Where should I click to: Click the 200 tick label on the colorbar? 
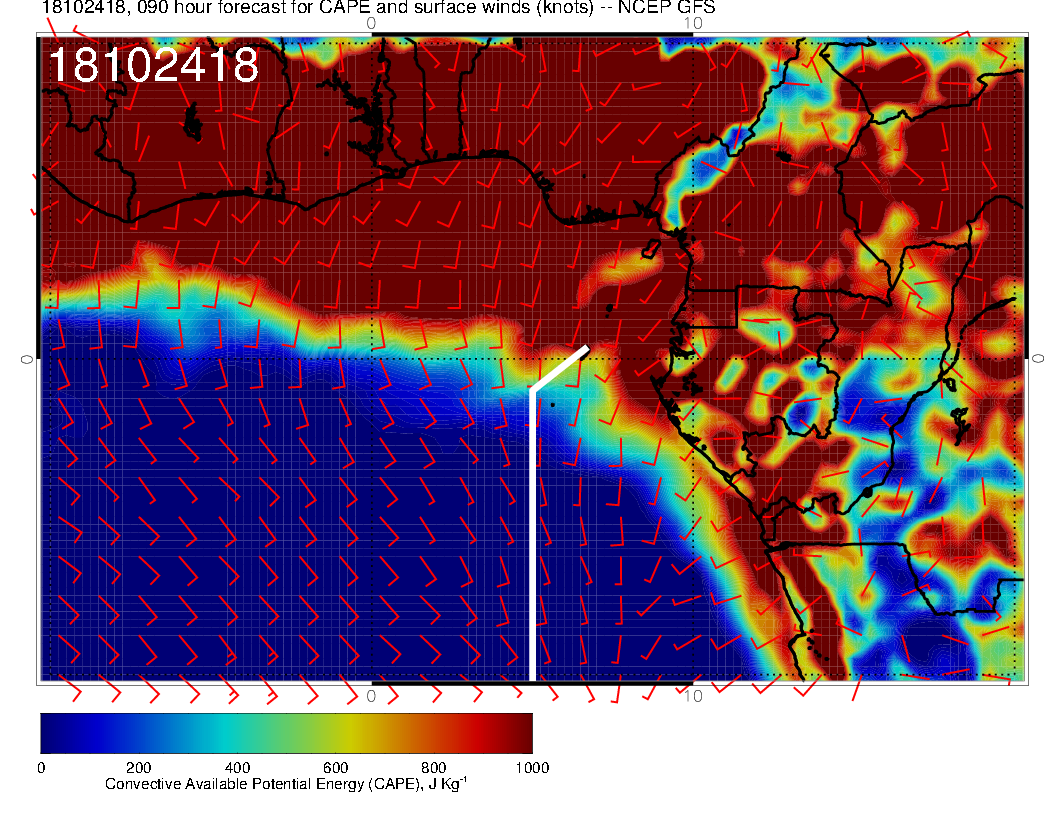click(x=139, y=768)
